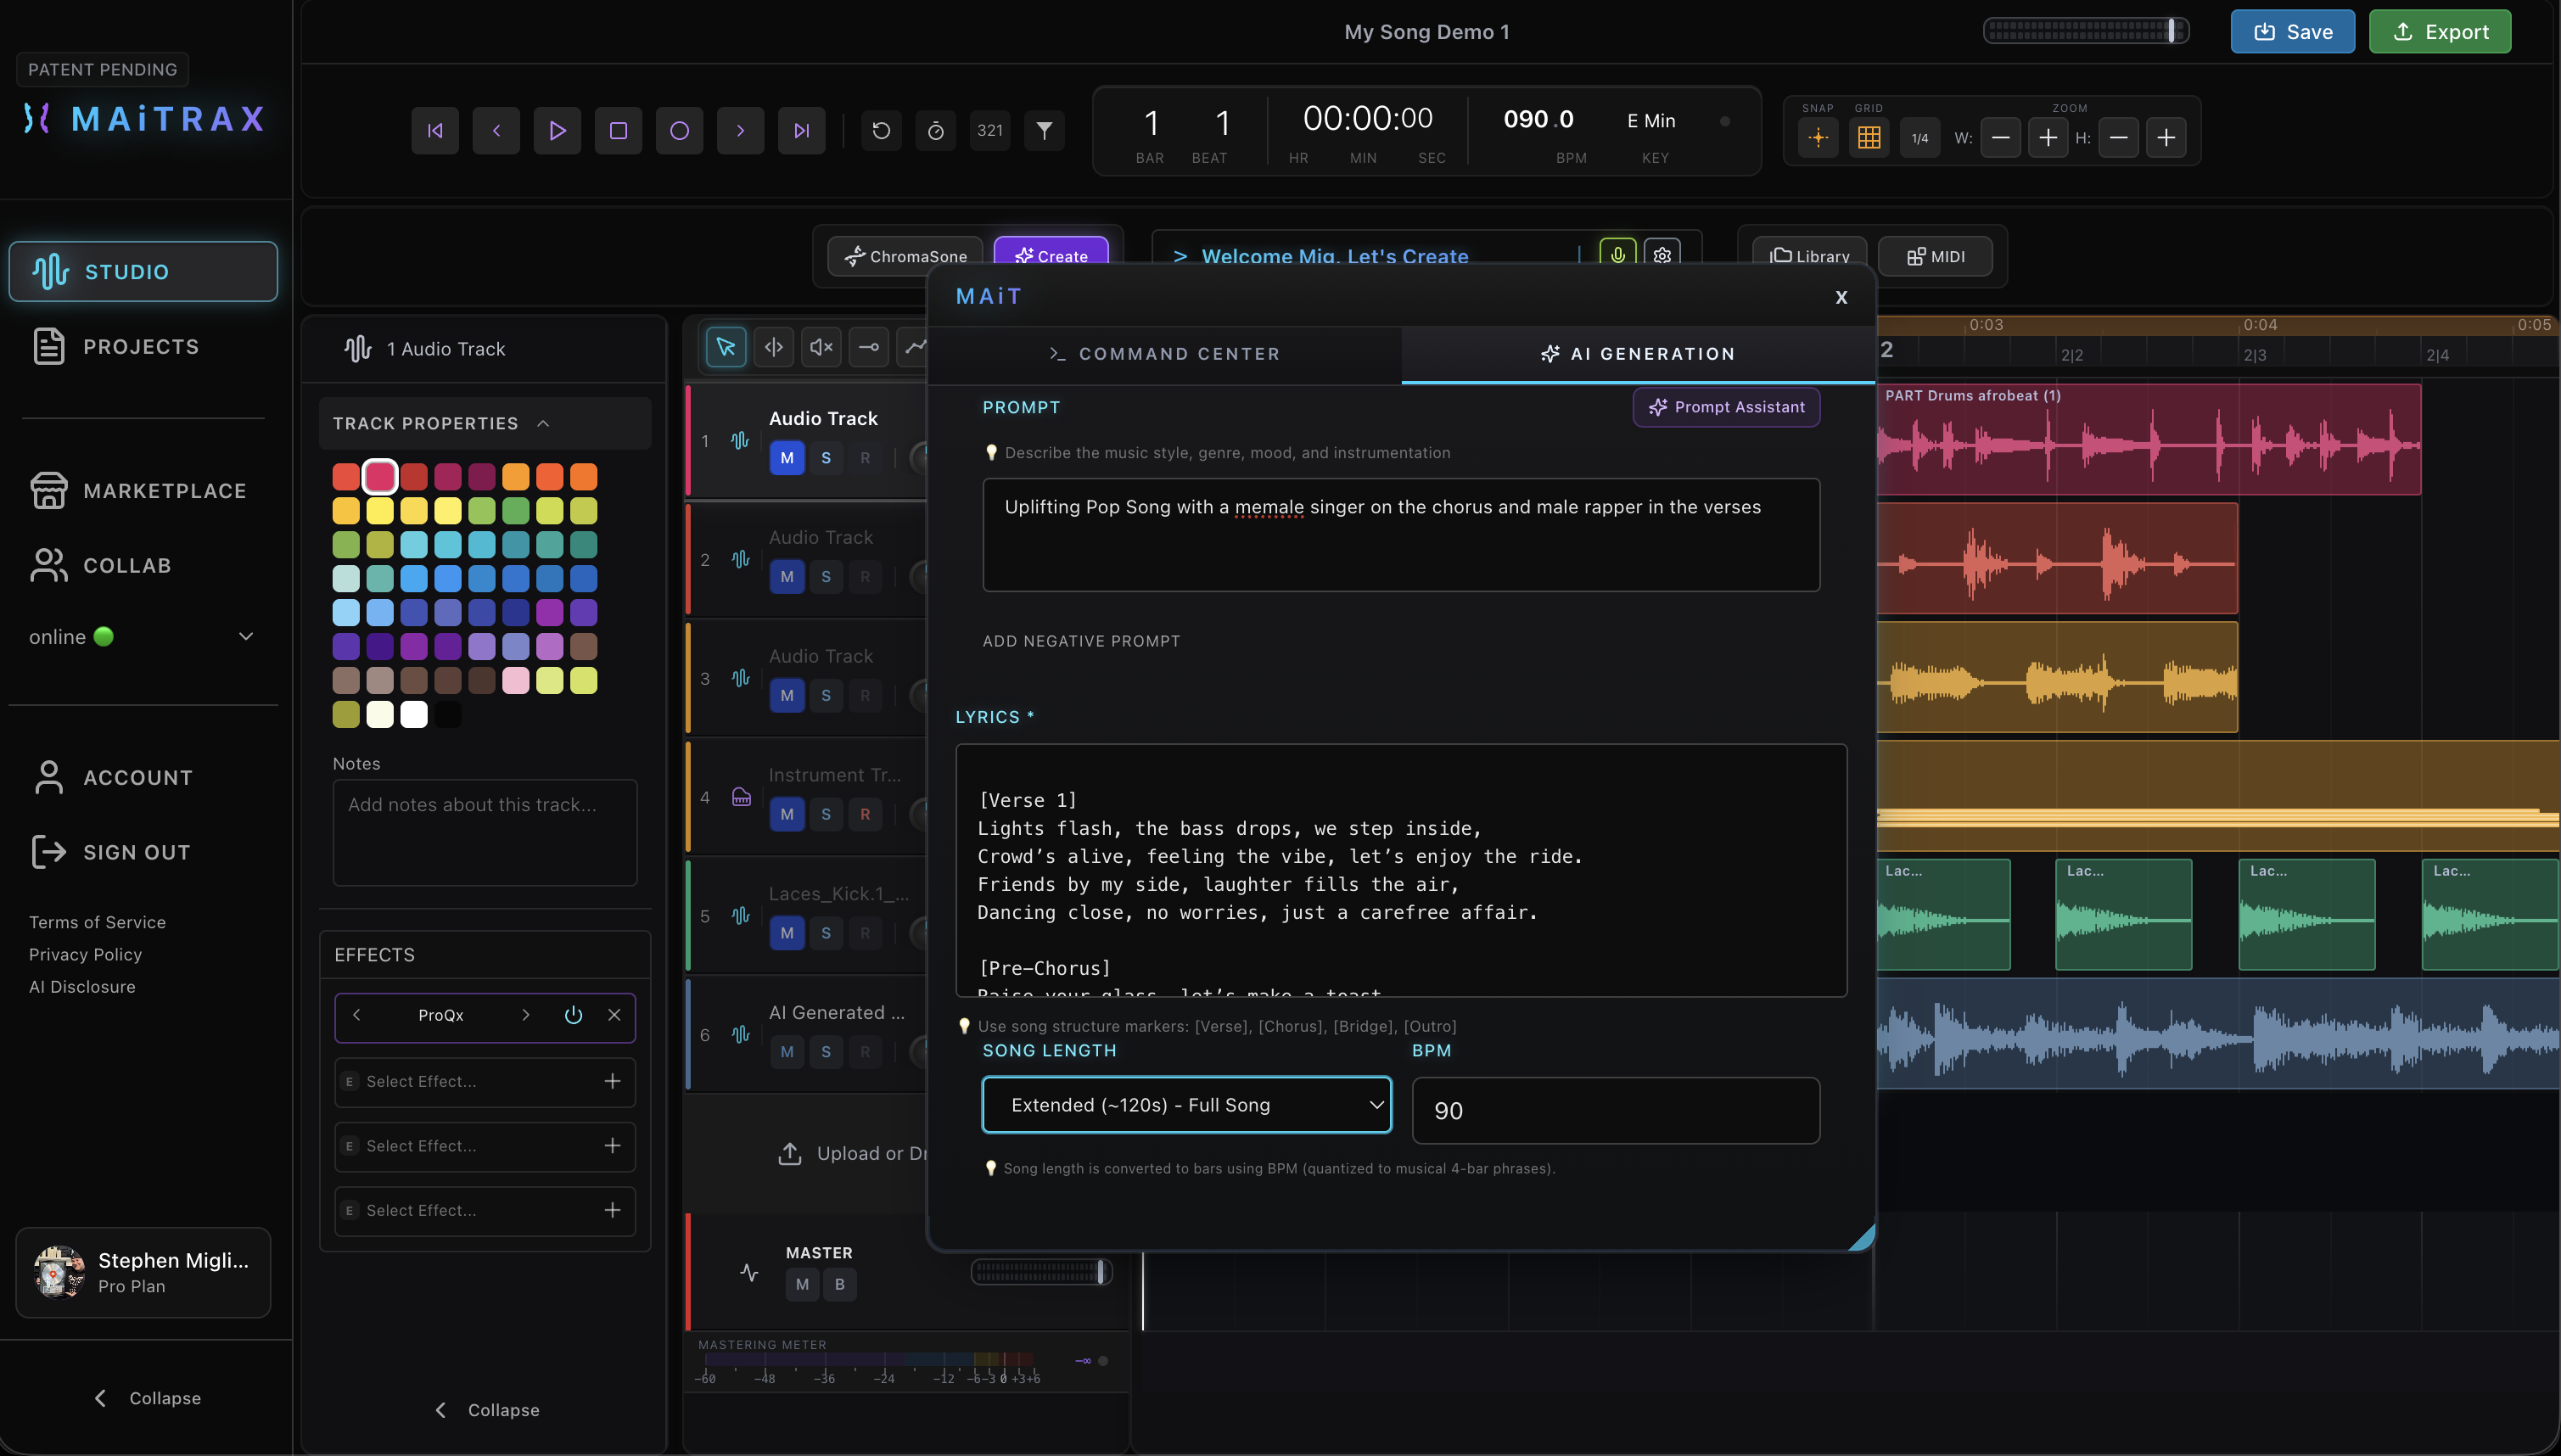This screenshot has height=1456, width=2561.
Task: Switch to Command Center tab
Action: click(1164, 354)
